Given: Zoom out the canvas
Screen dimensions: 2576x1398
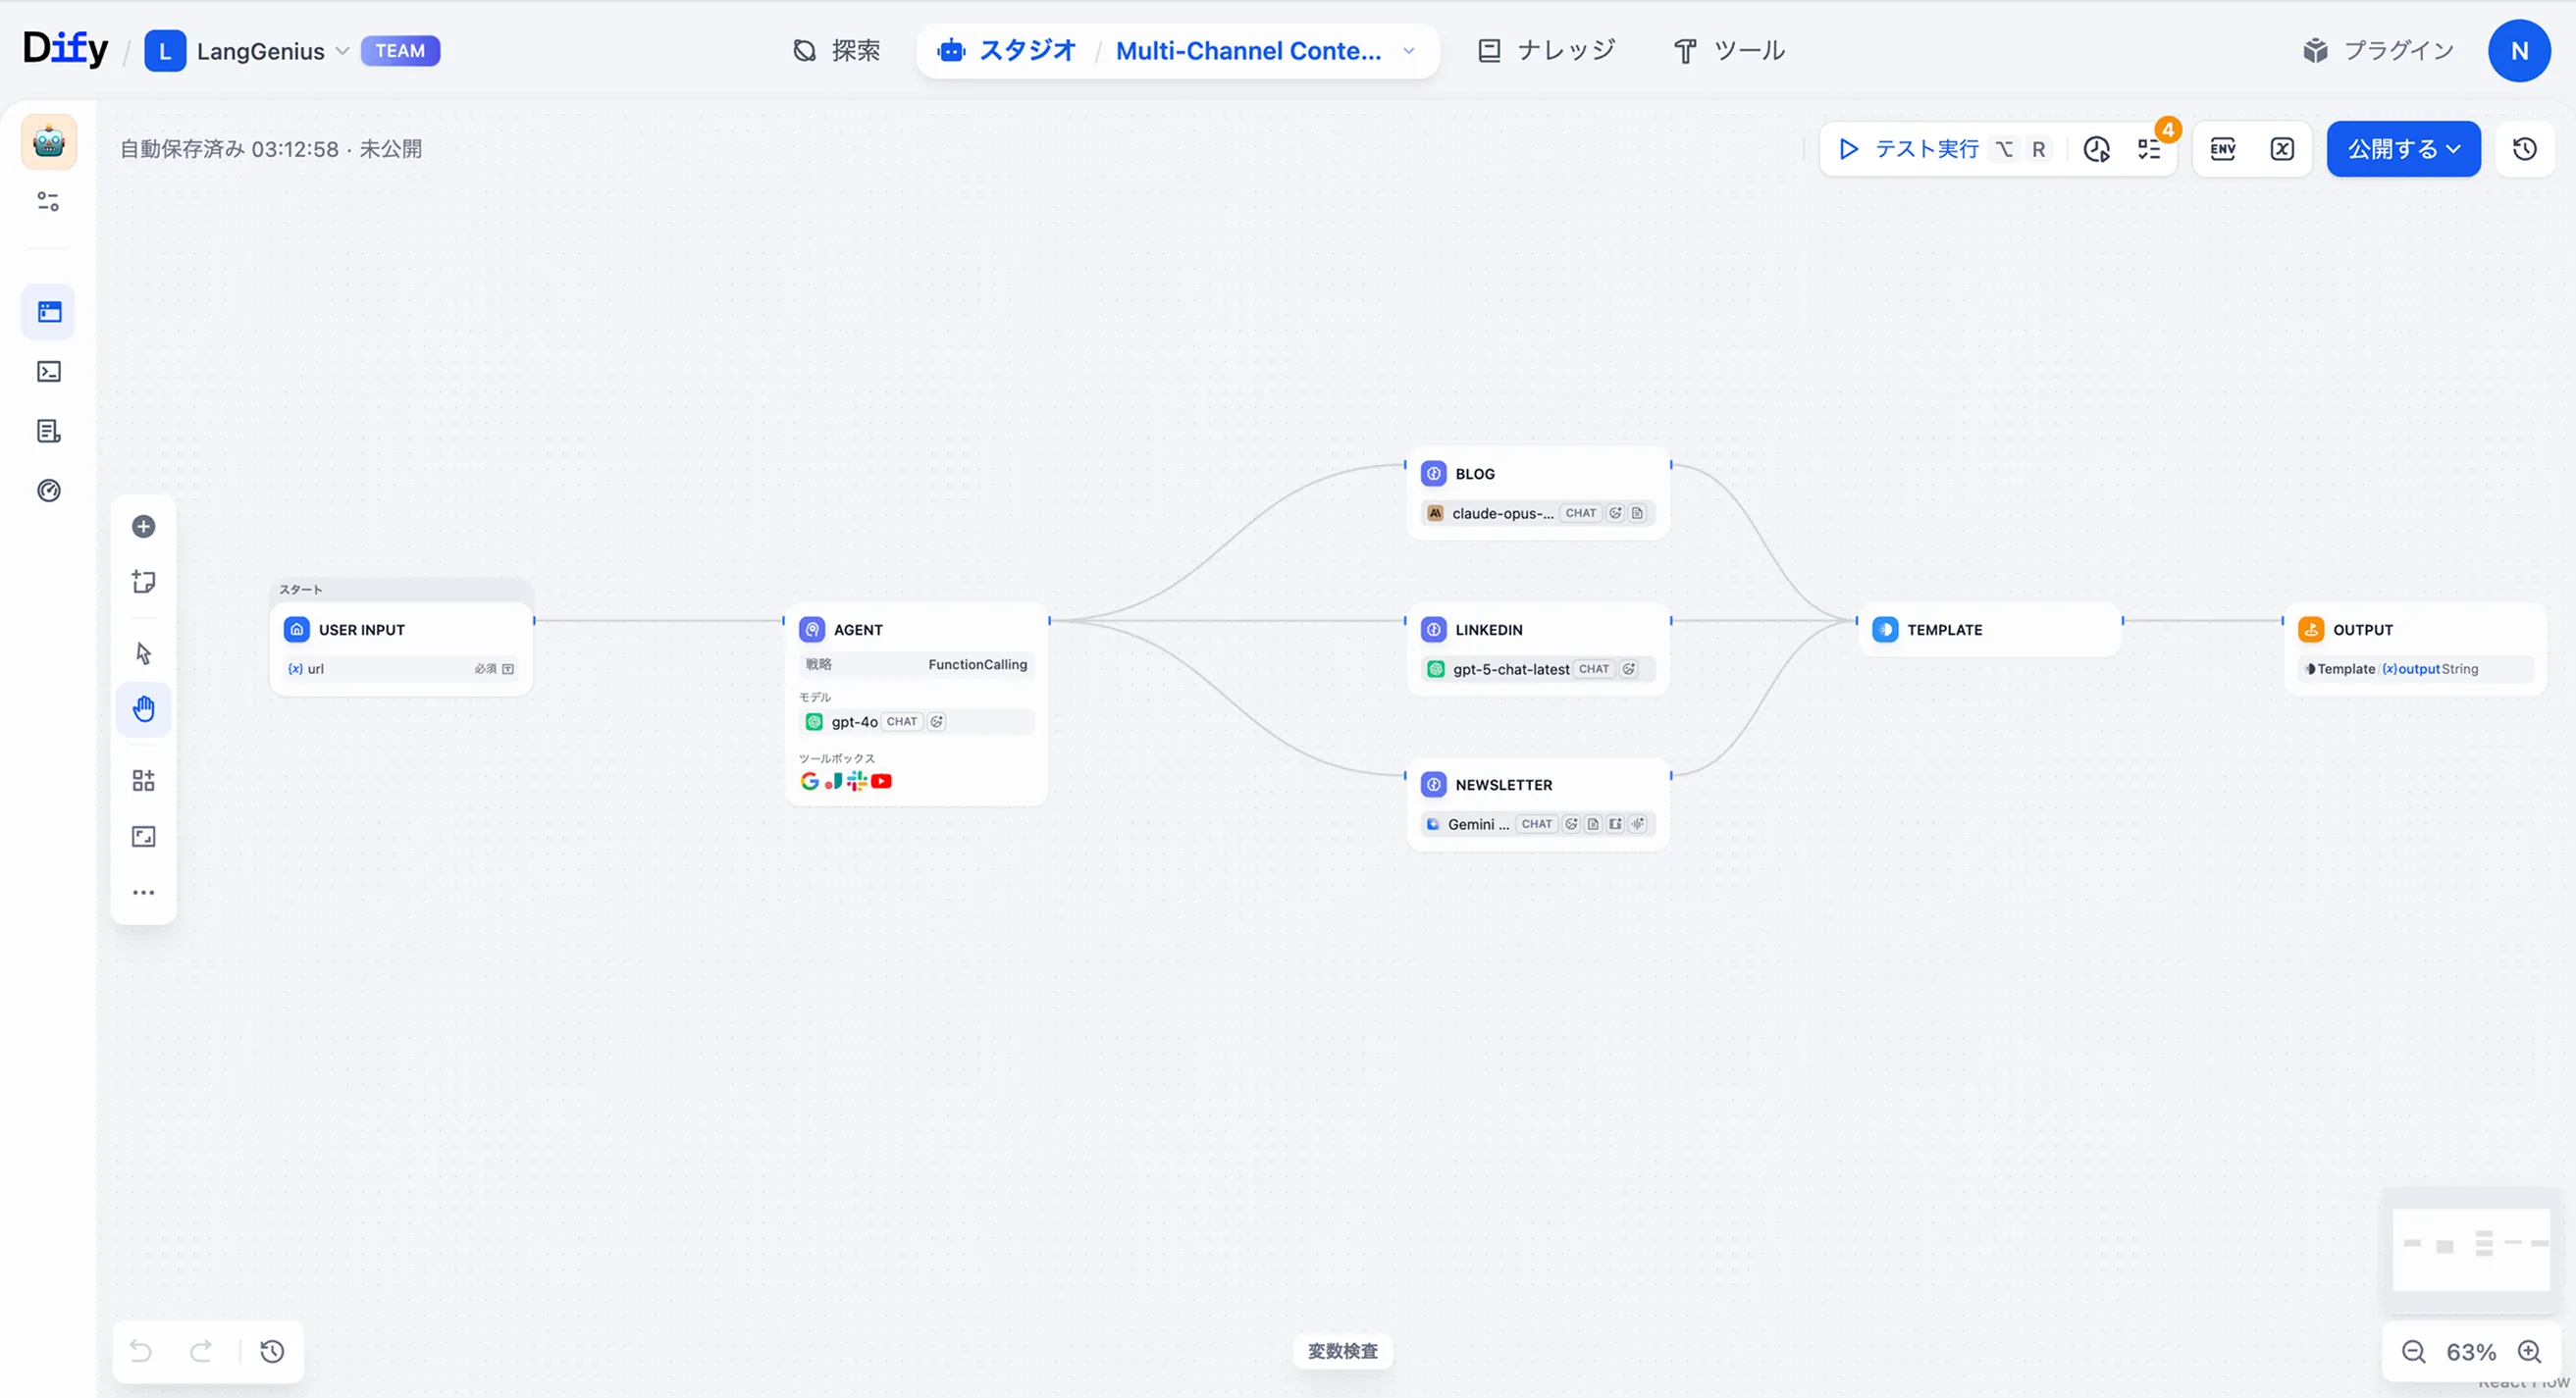Looking at the screenshot, I should [2414, 1352].
